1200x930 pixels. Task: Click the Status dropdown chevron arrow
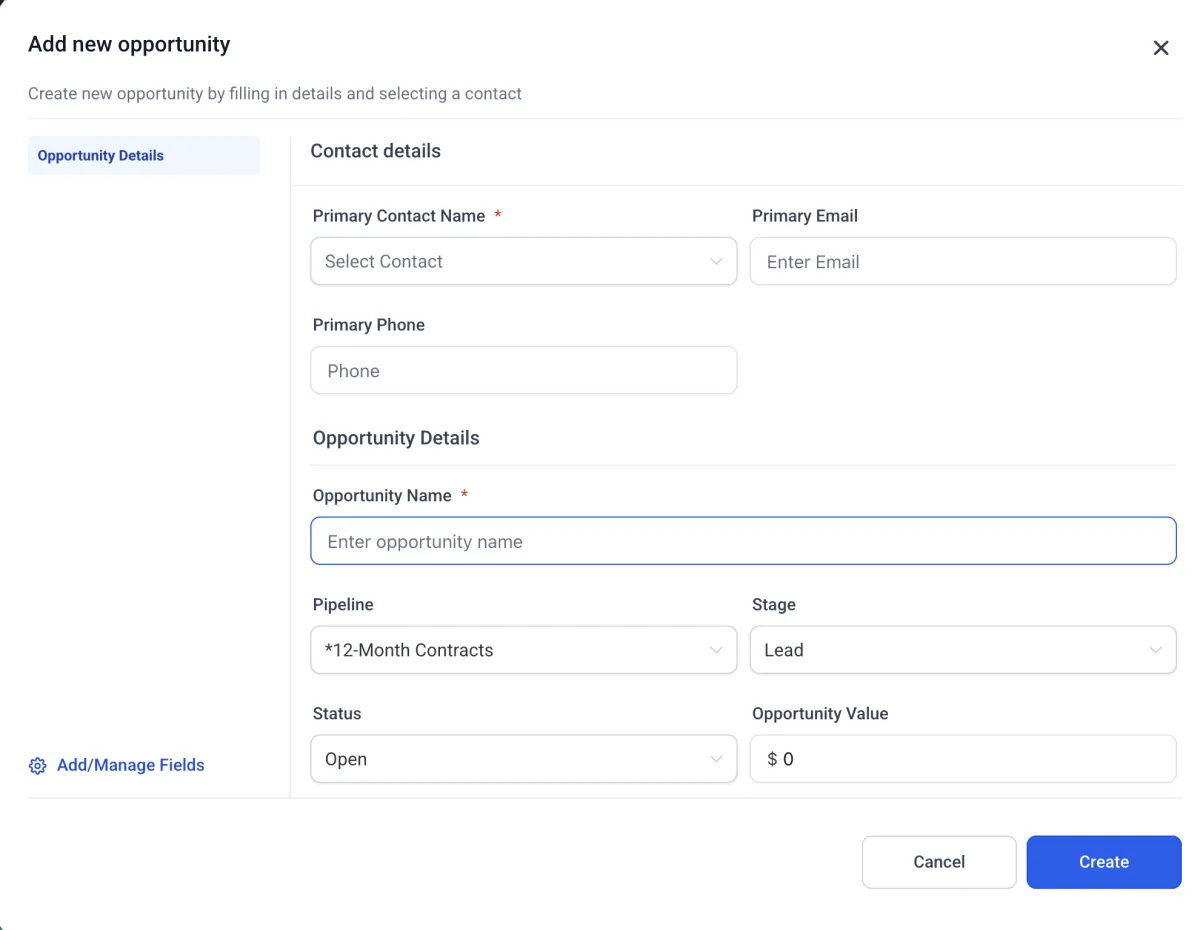pos(716,759)
